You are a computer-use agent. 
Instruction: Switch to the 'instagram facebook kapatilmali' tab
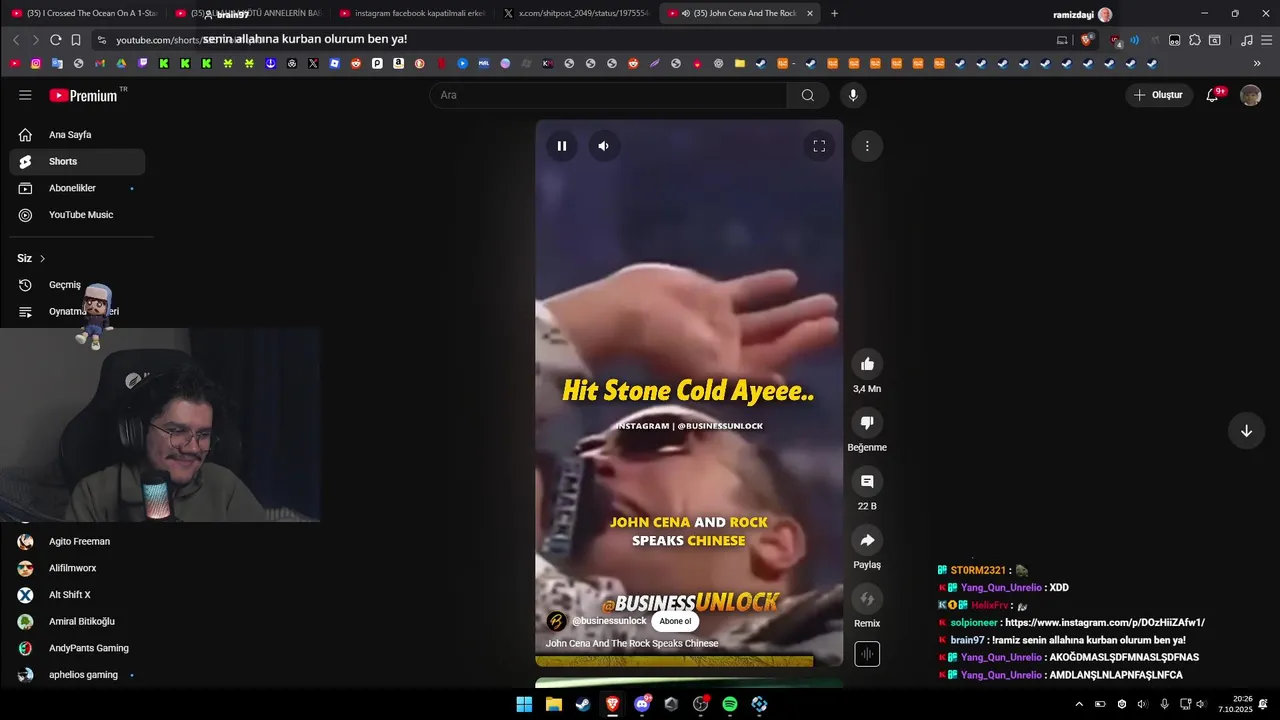click(x=412, y=13)
